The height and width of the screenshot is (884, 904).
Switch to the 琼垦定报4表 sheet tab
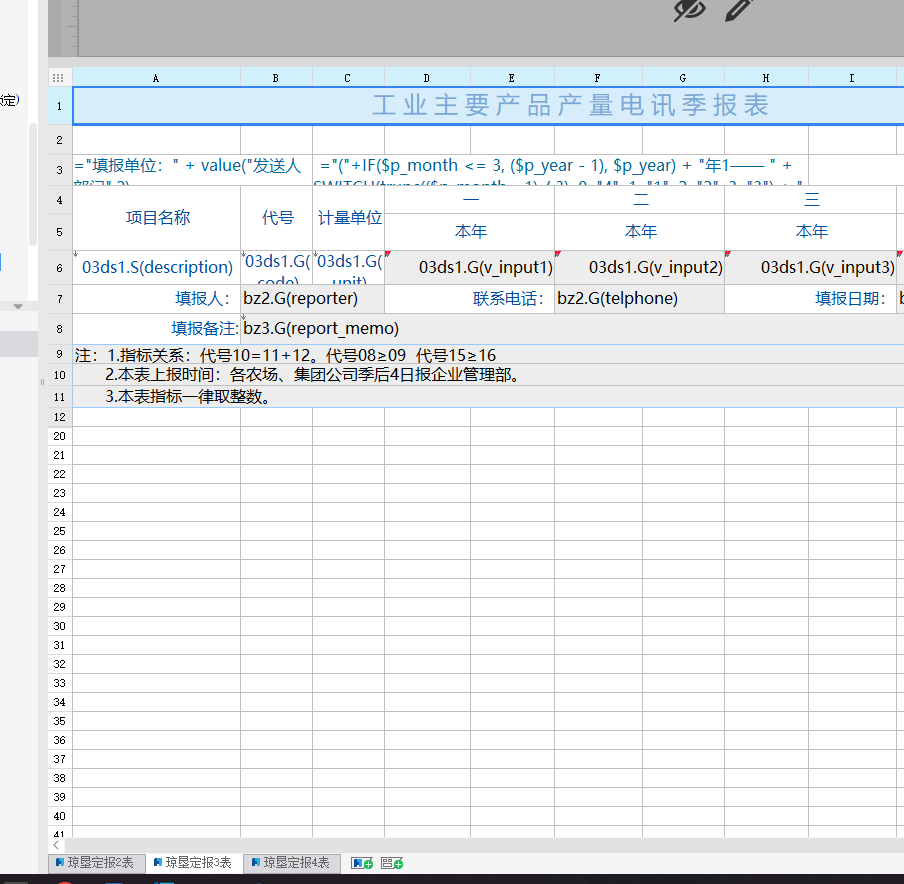(291, 863)
